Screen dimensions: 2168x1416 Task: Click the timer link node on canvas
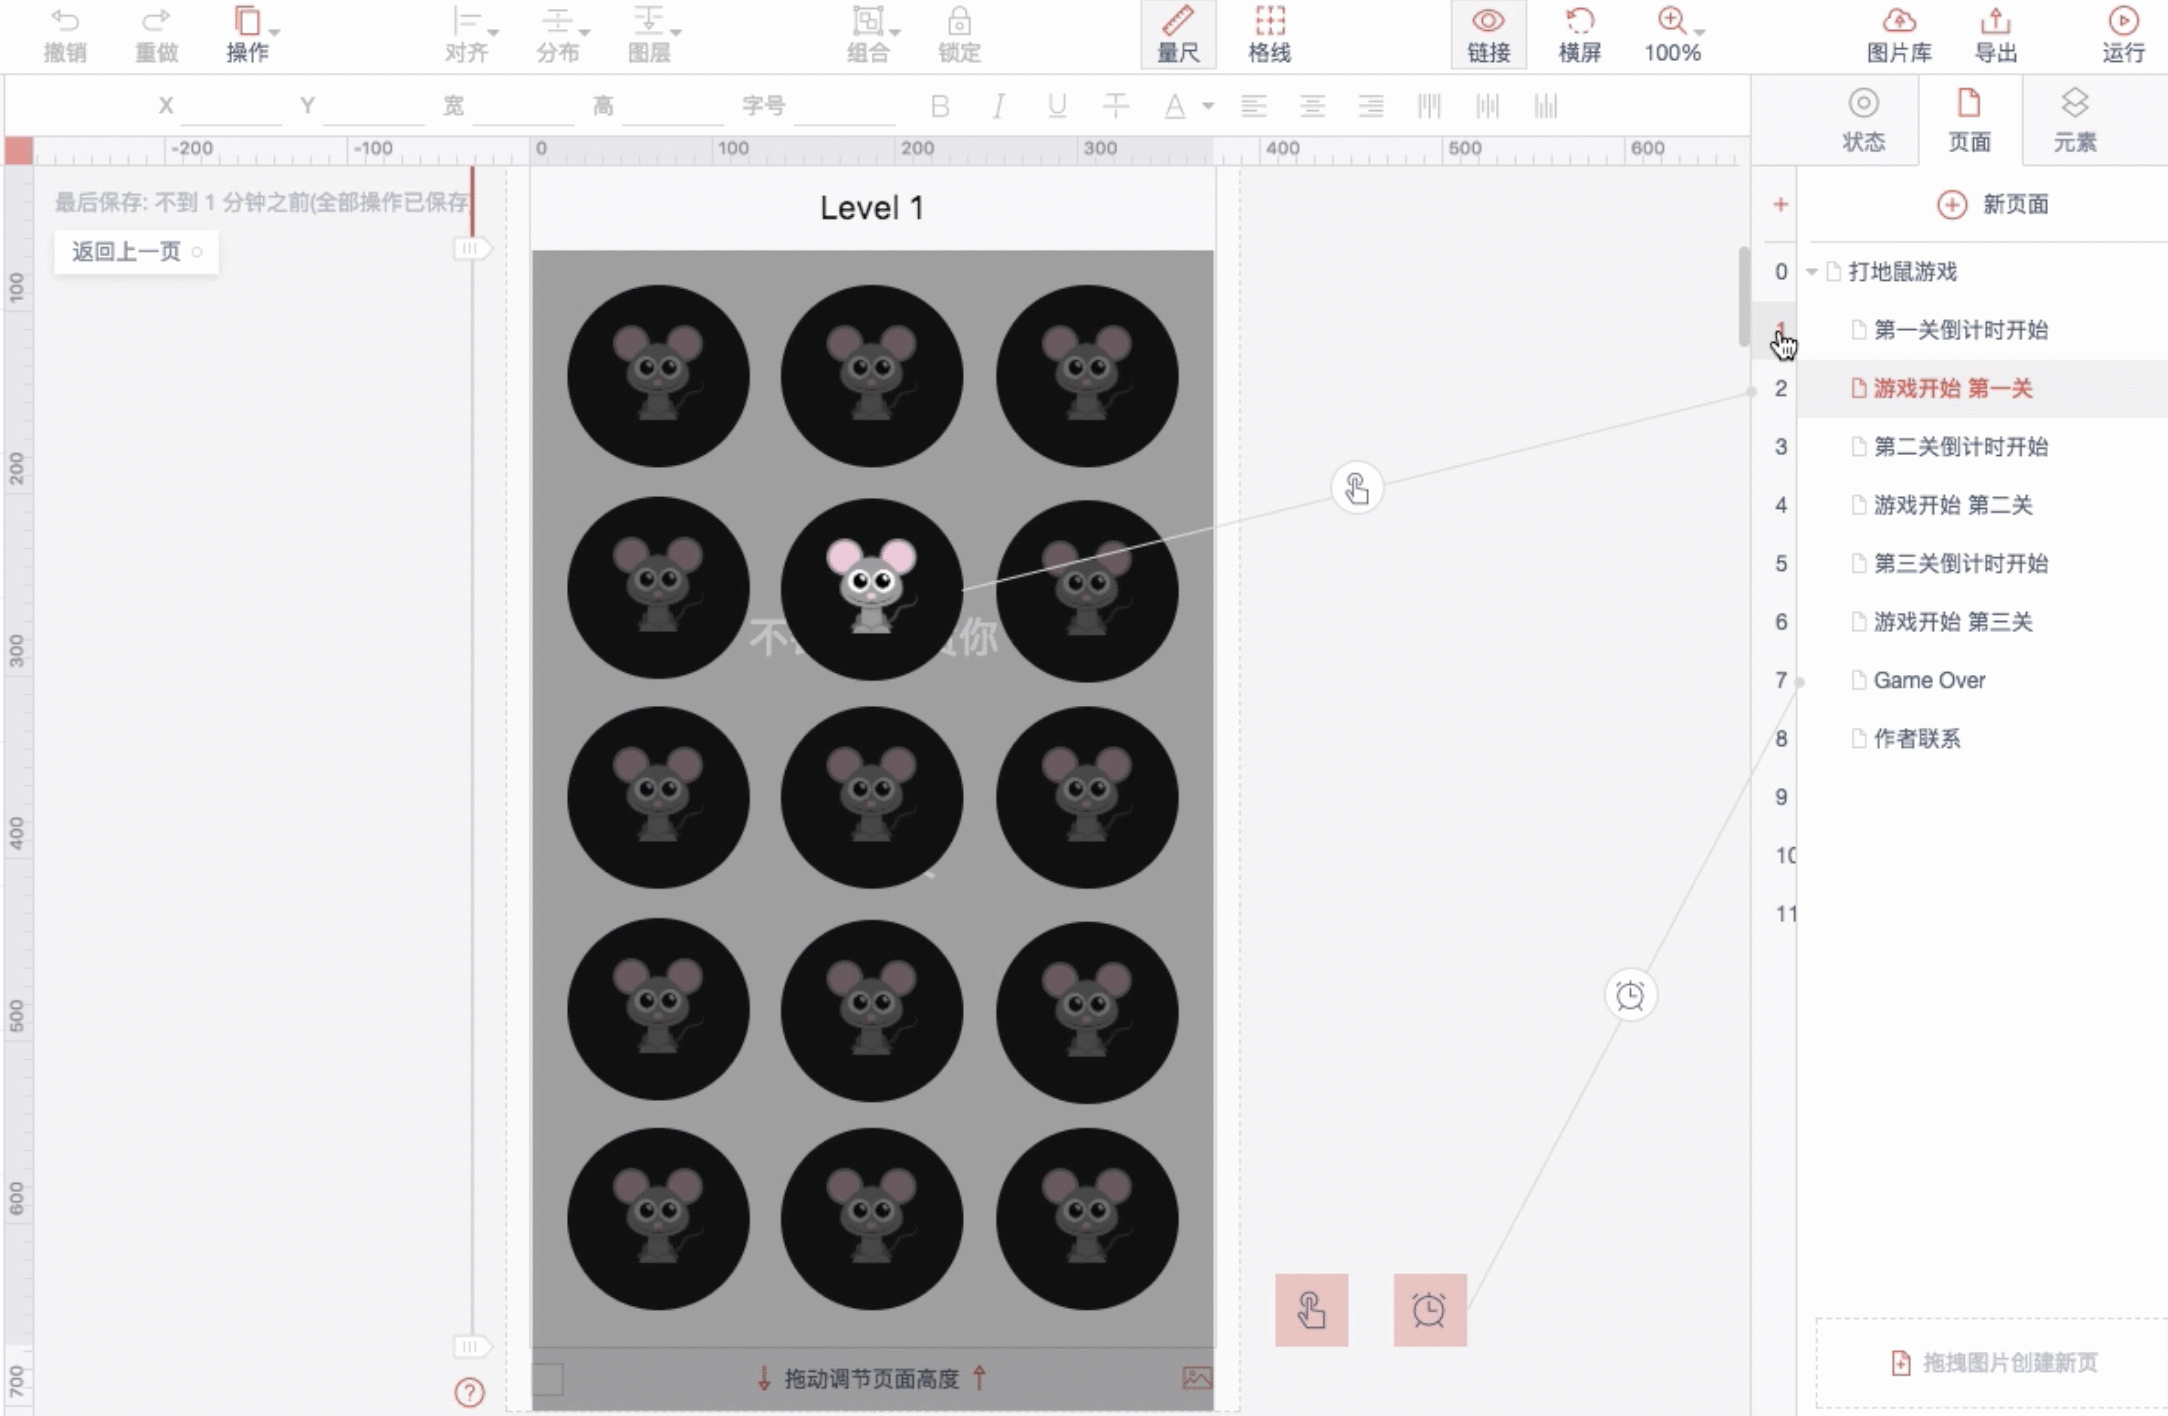pos(1630,996)
